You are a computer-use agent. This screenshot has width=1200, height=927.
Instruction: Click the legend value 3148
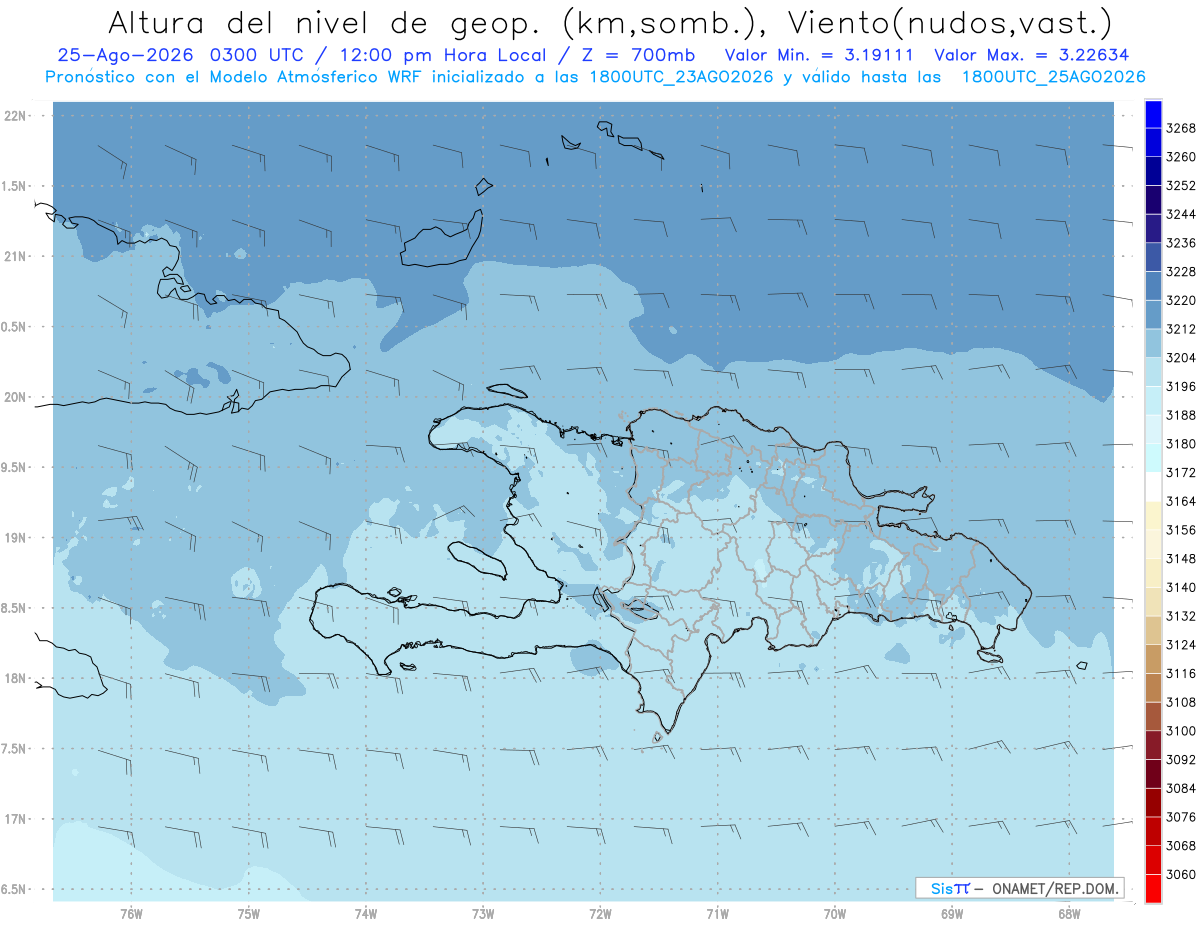point(1181,558)
